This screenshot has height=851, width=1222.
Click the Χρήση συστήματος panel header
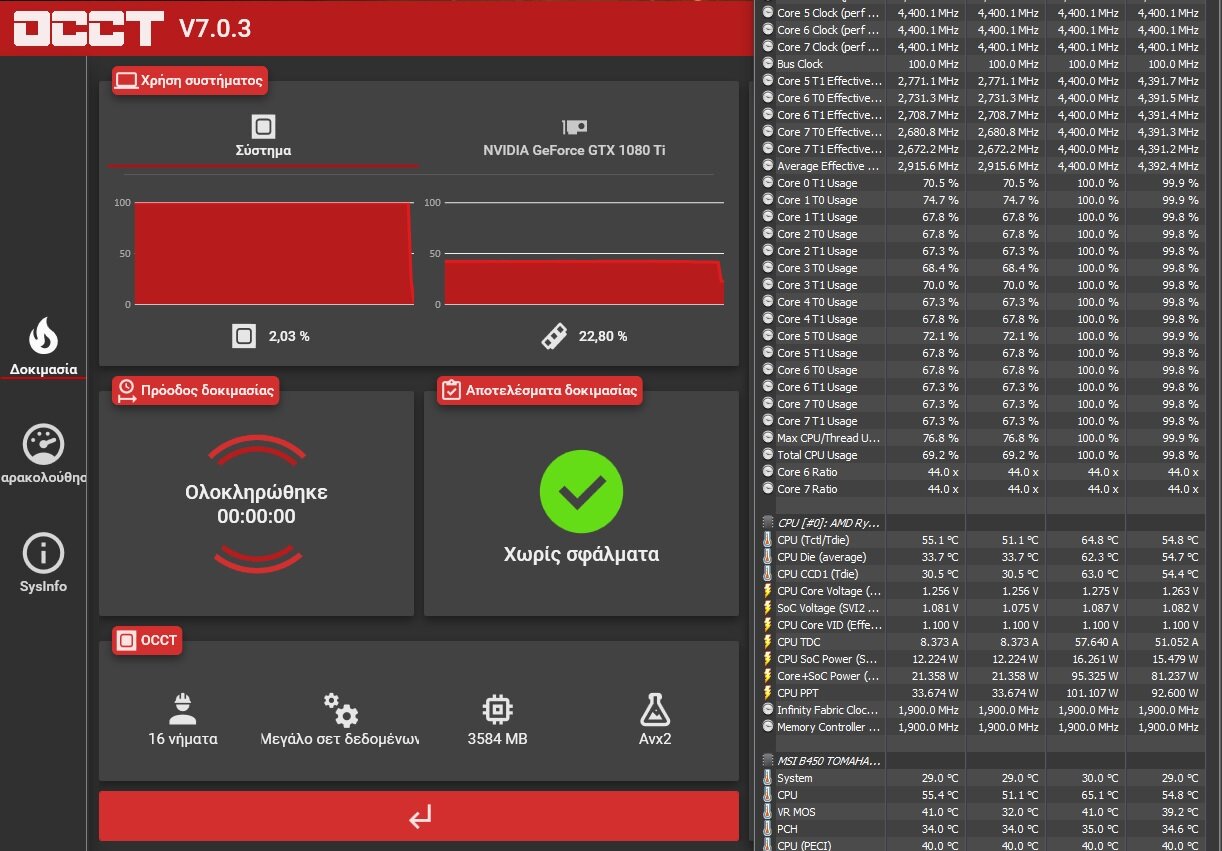188,81
